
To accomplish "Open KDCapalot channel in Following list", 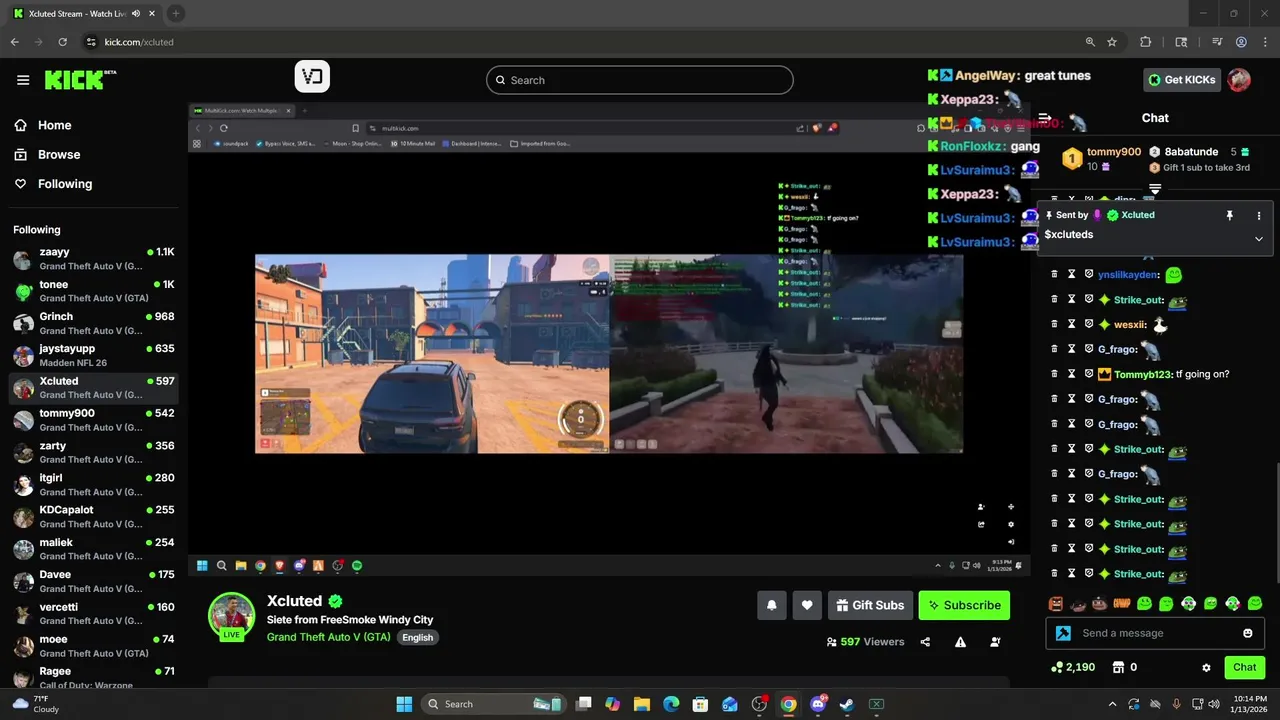I will (x=94, y=516).
